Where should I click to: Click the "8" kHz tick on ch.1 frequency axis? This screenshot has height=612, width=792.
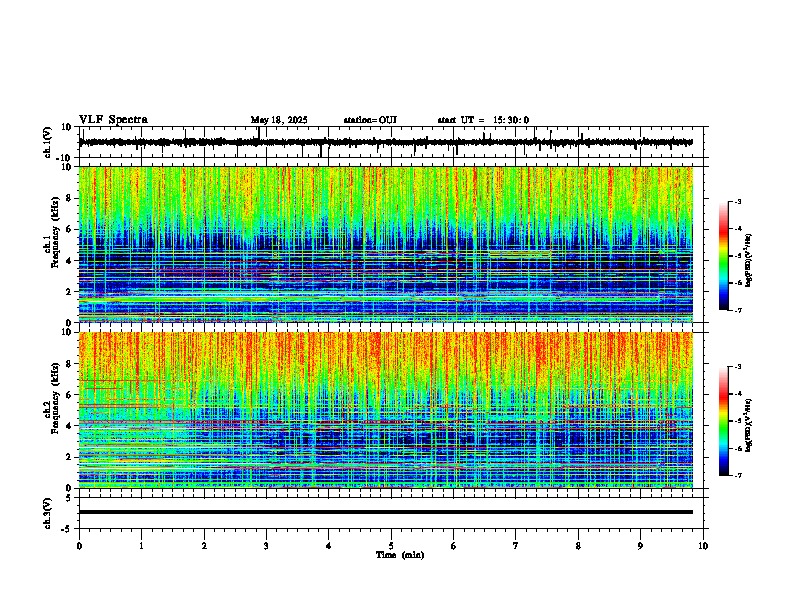69,198
